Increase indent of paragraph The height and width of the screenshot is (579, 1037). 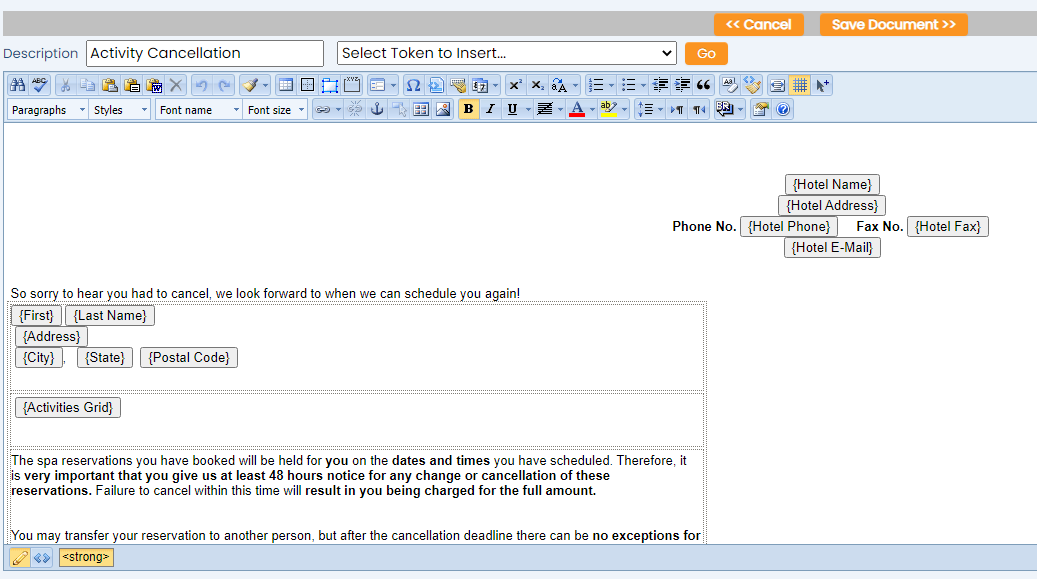point(682,85)
